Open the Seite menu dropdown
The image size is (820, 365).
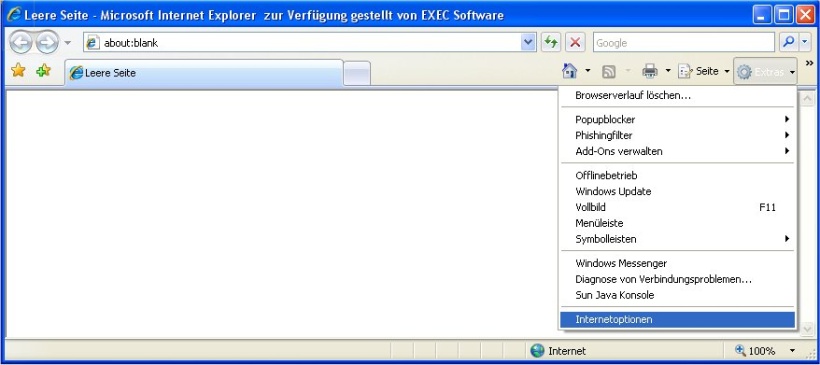[x=704, y=71]
